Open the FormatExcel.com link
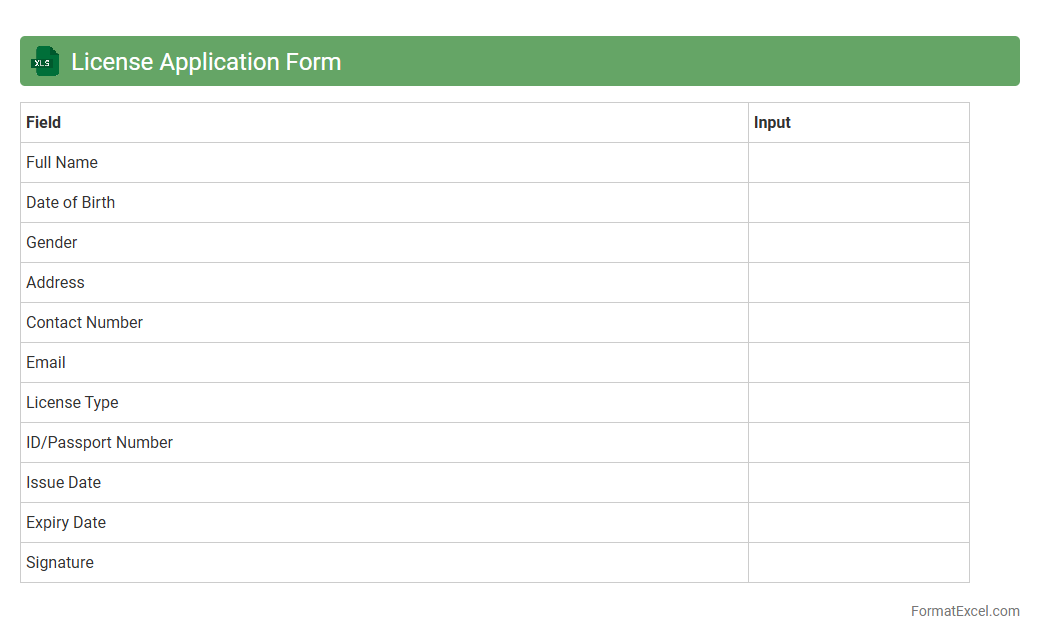This screenshot has width=1040, height=640. (x=964, y=611)
